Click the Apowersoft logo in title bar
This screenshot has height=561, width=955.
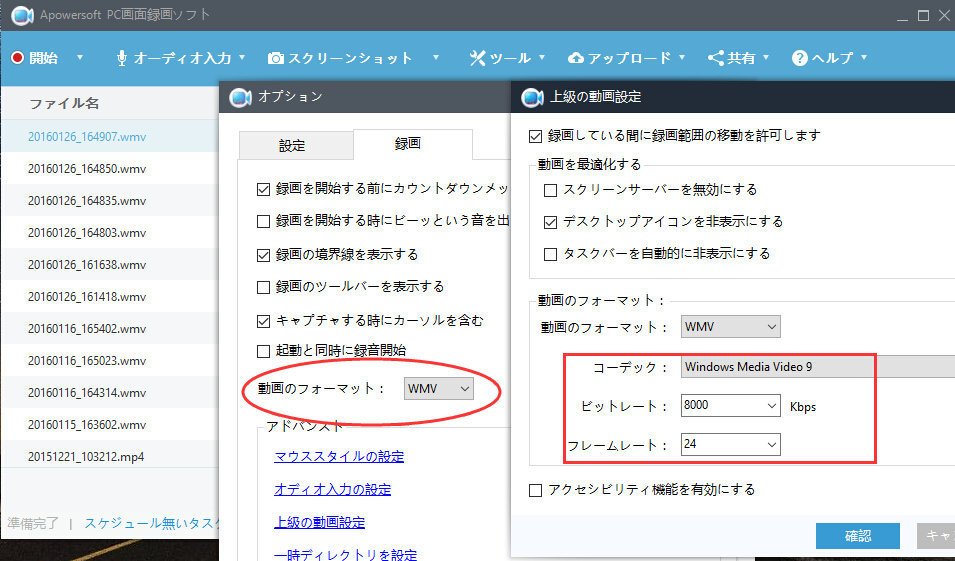(x=19, y=15)
